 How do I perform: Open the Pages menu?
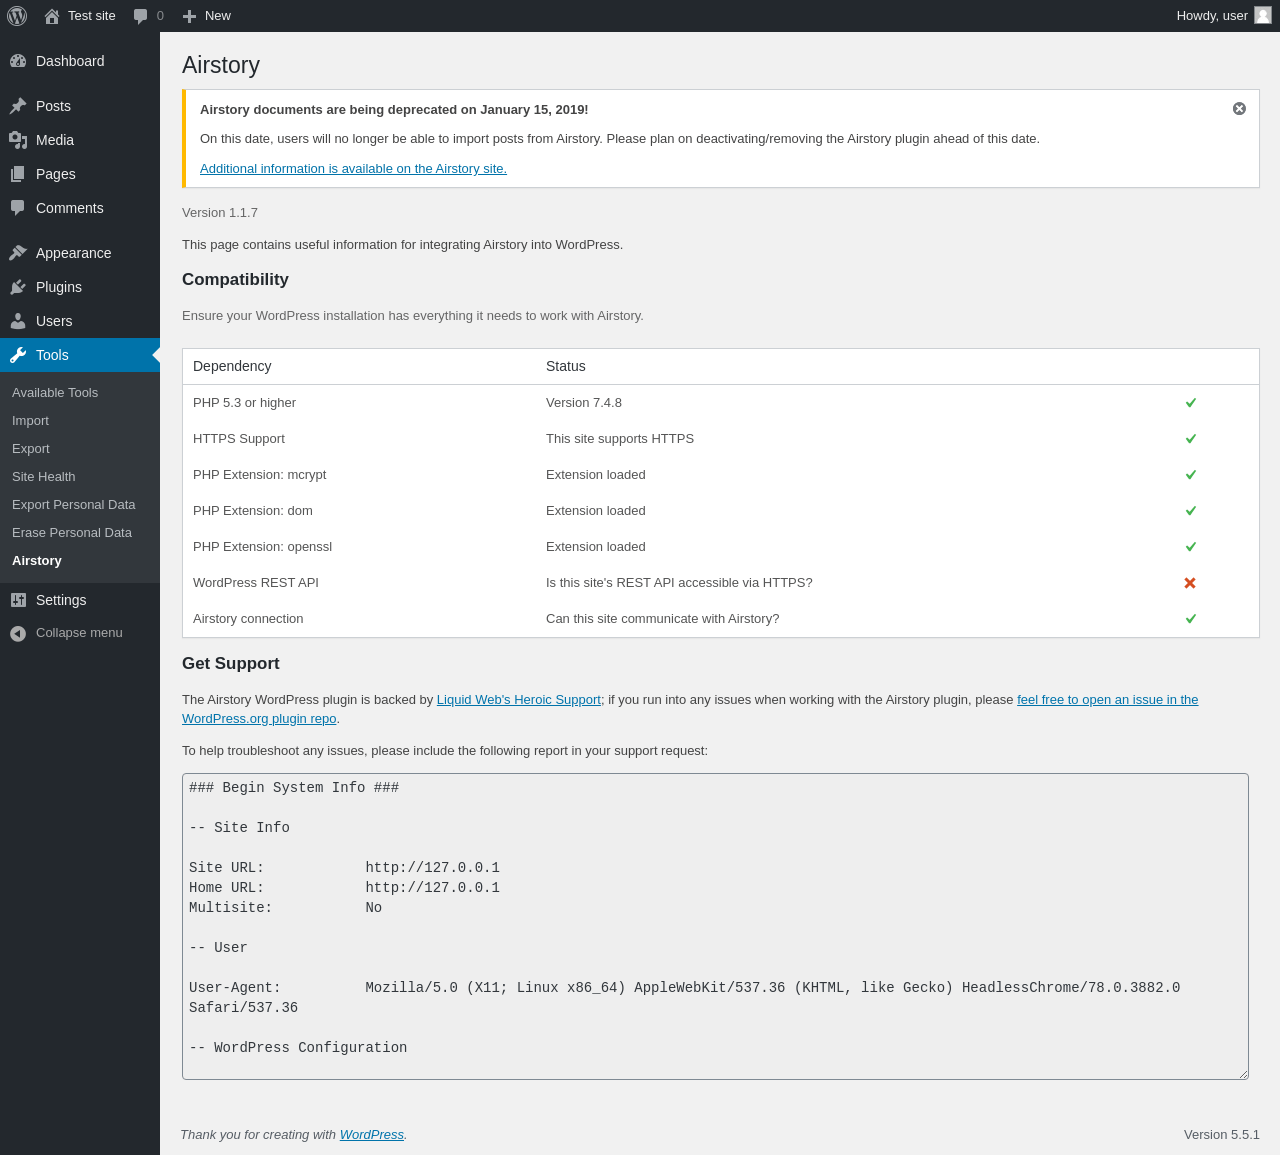pyautogui.click(x=80, y=174)
